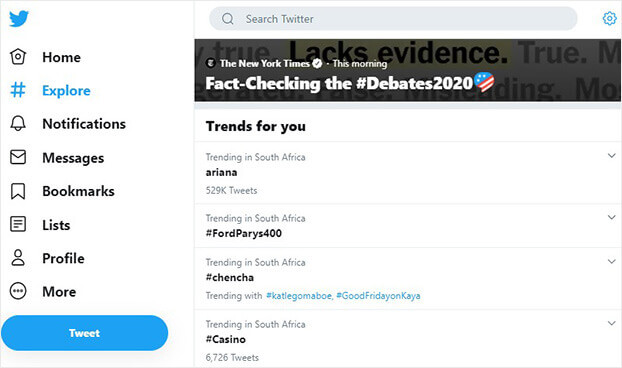622x368 pixels.
Task: Open Notifications bell icon
Action: pos(18,123)
